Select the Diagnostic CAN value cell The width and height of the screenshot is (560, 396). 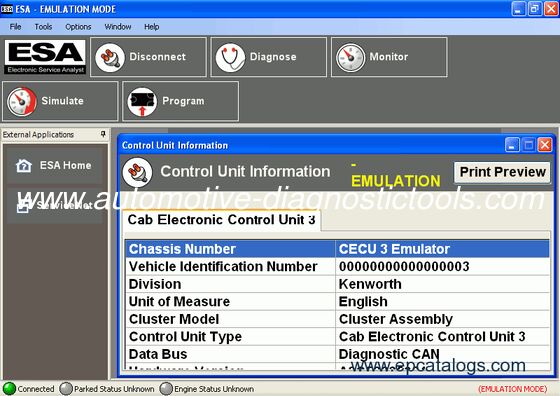[x=442, y=354]
